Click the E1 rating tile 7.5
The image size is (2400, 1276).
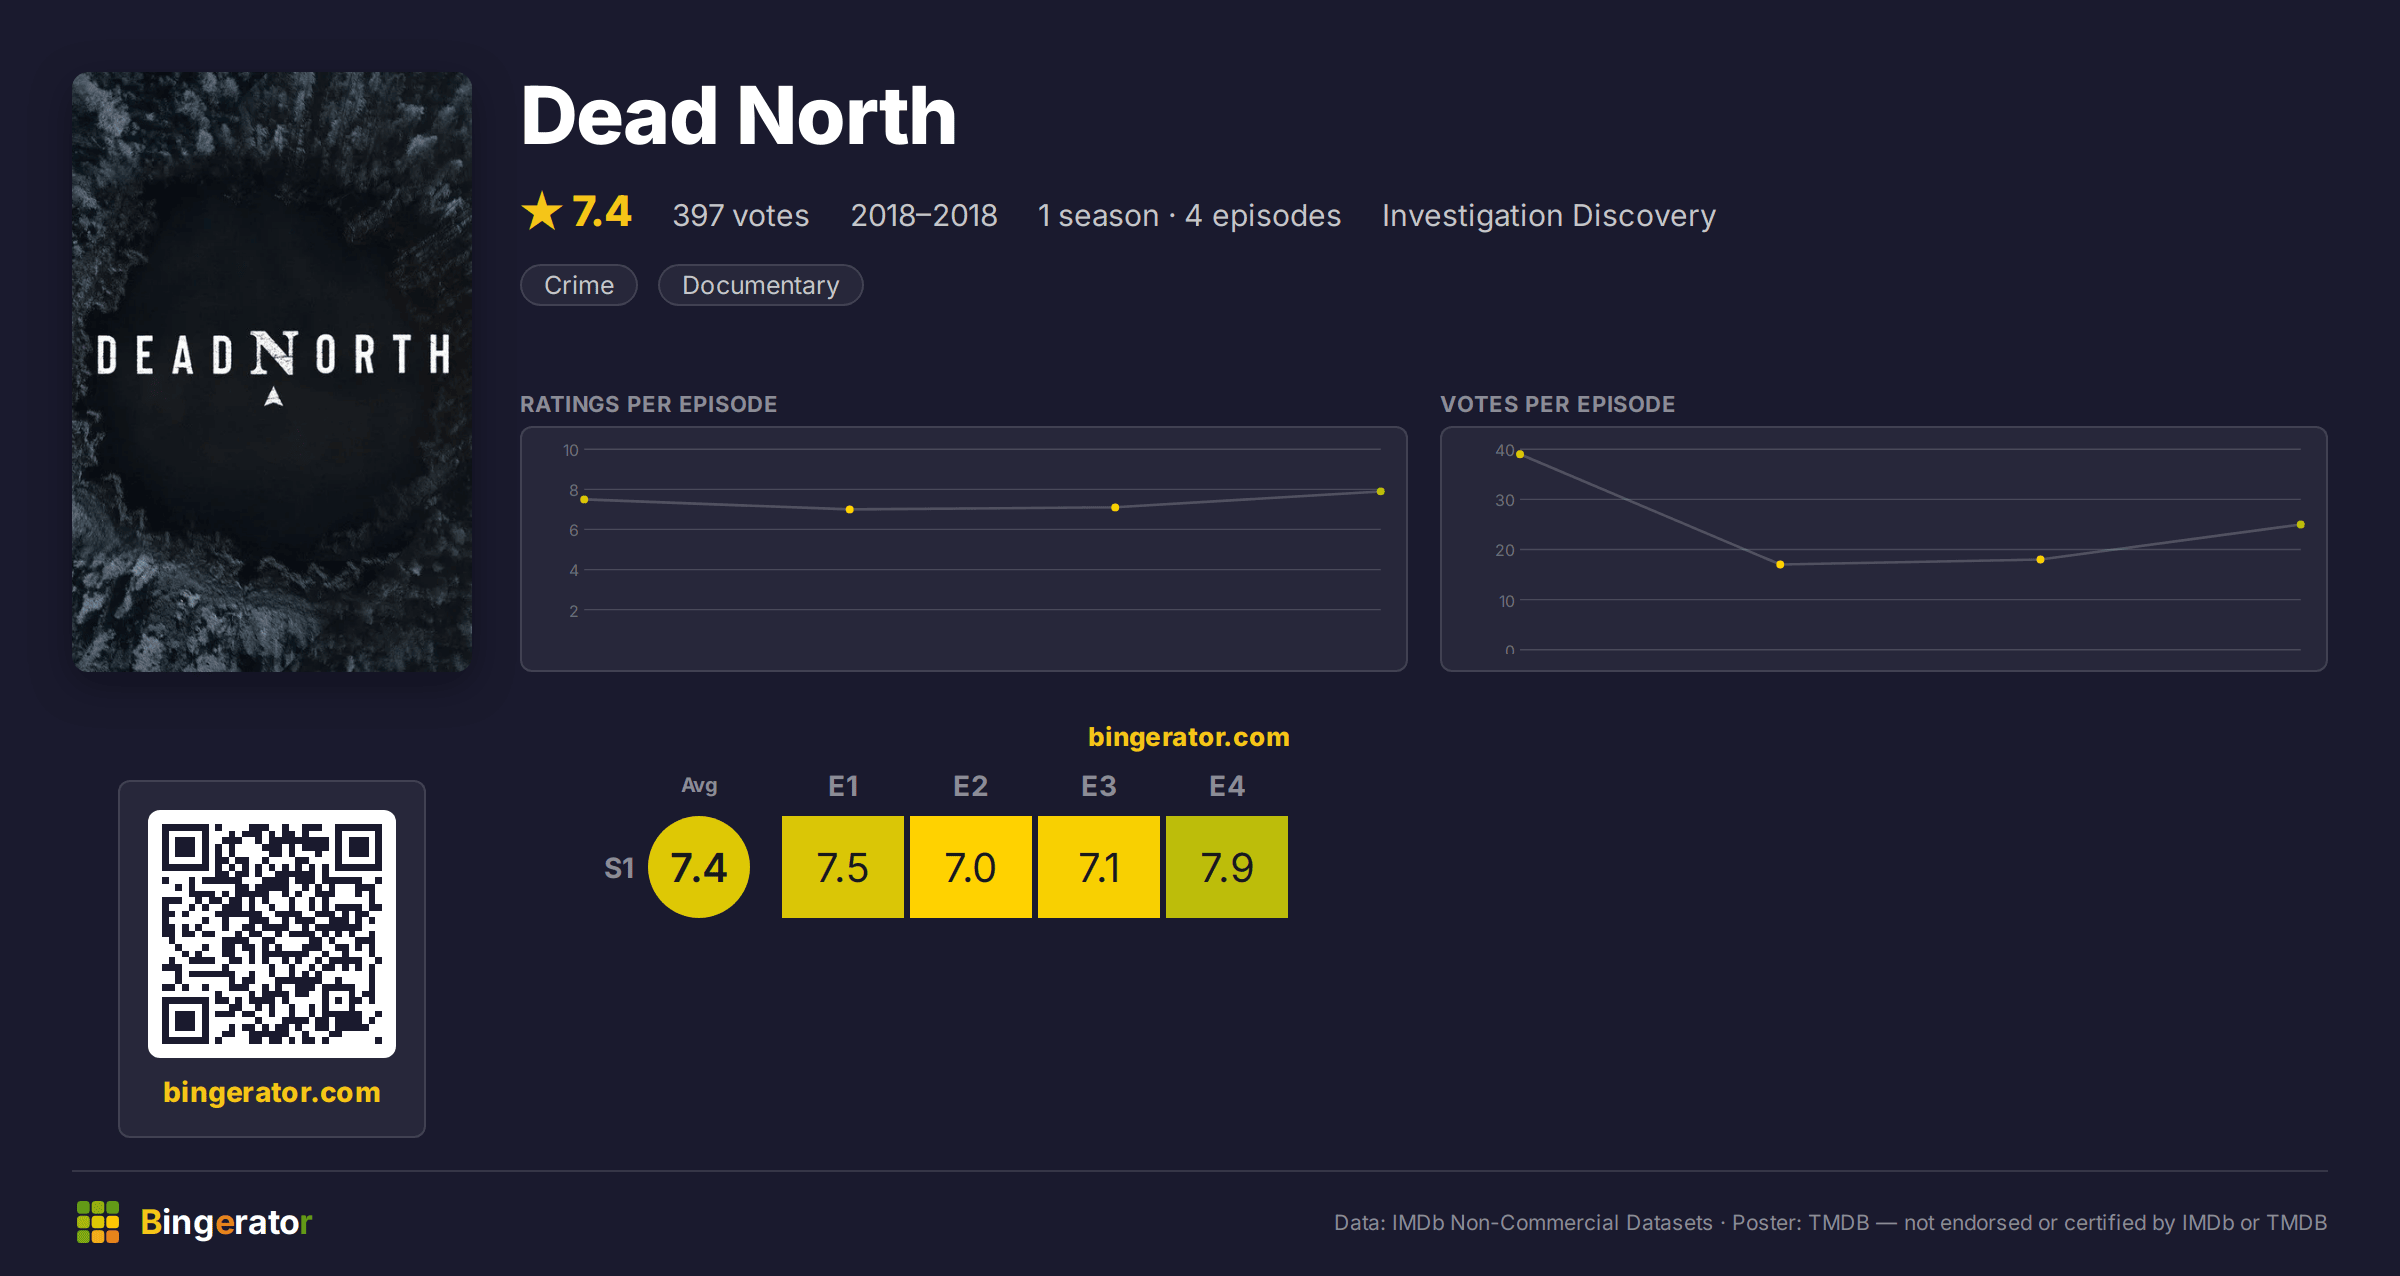click(x=843, y=867)
